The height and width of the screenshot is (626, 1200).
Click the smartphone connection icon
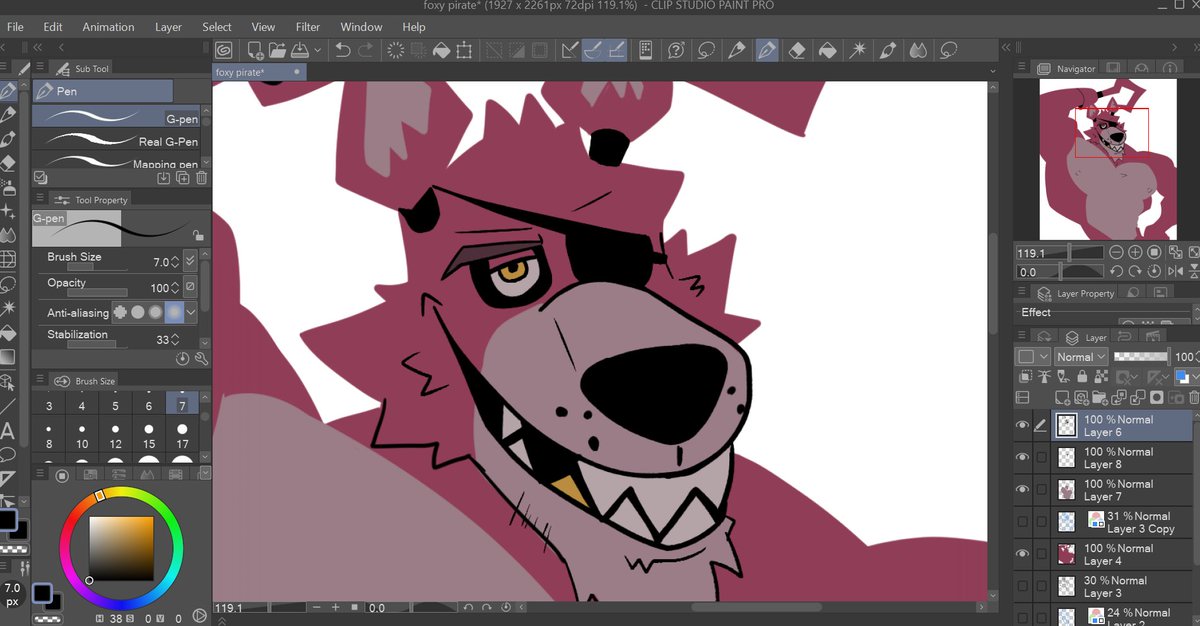(x=646, y=50)
